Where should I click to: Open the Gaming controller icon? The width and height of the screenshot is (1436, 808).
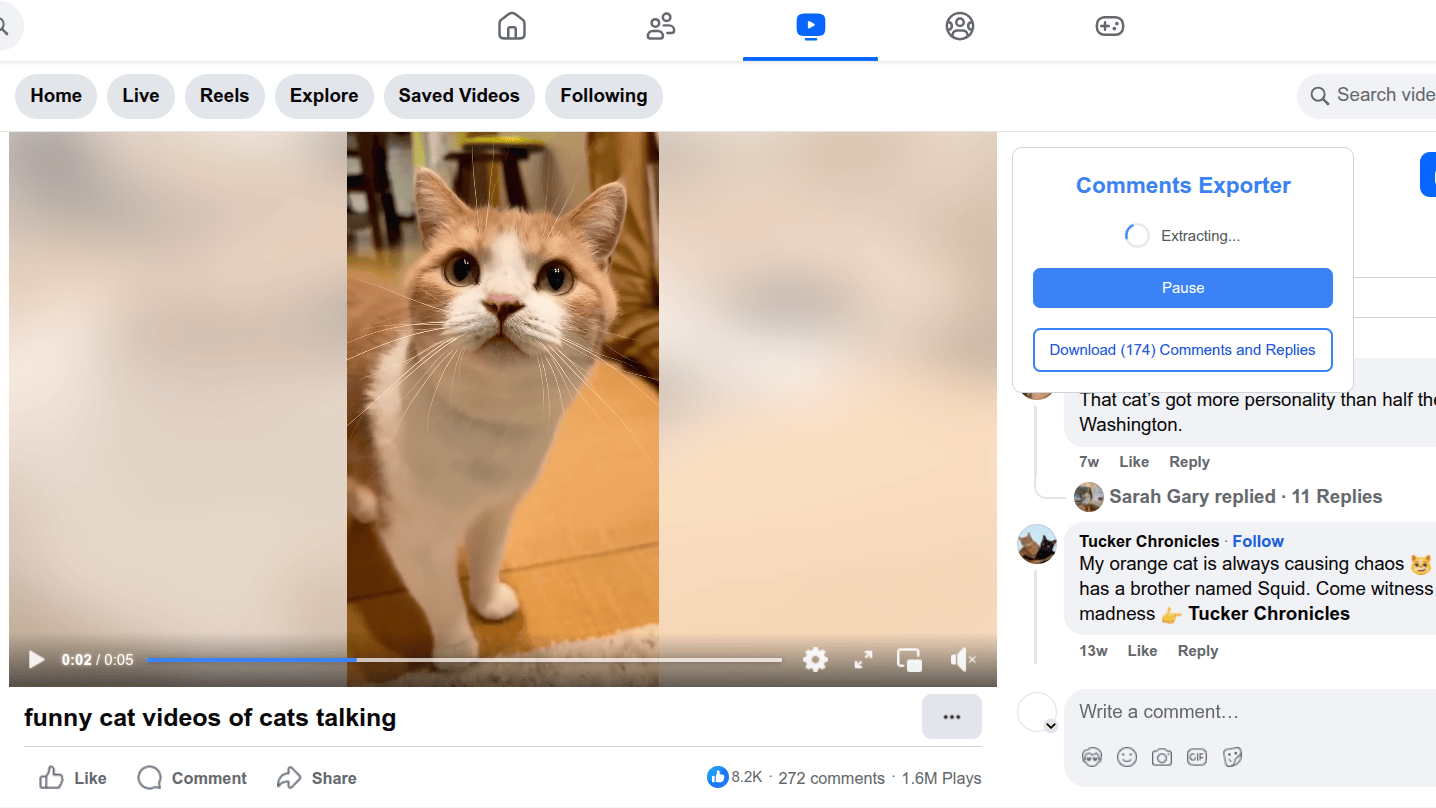pyautogui.click(x=1109, y=27)
